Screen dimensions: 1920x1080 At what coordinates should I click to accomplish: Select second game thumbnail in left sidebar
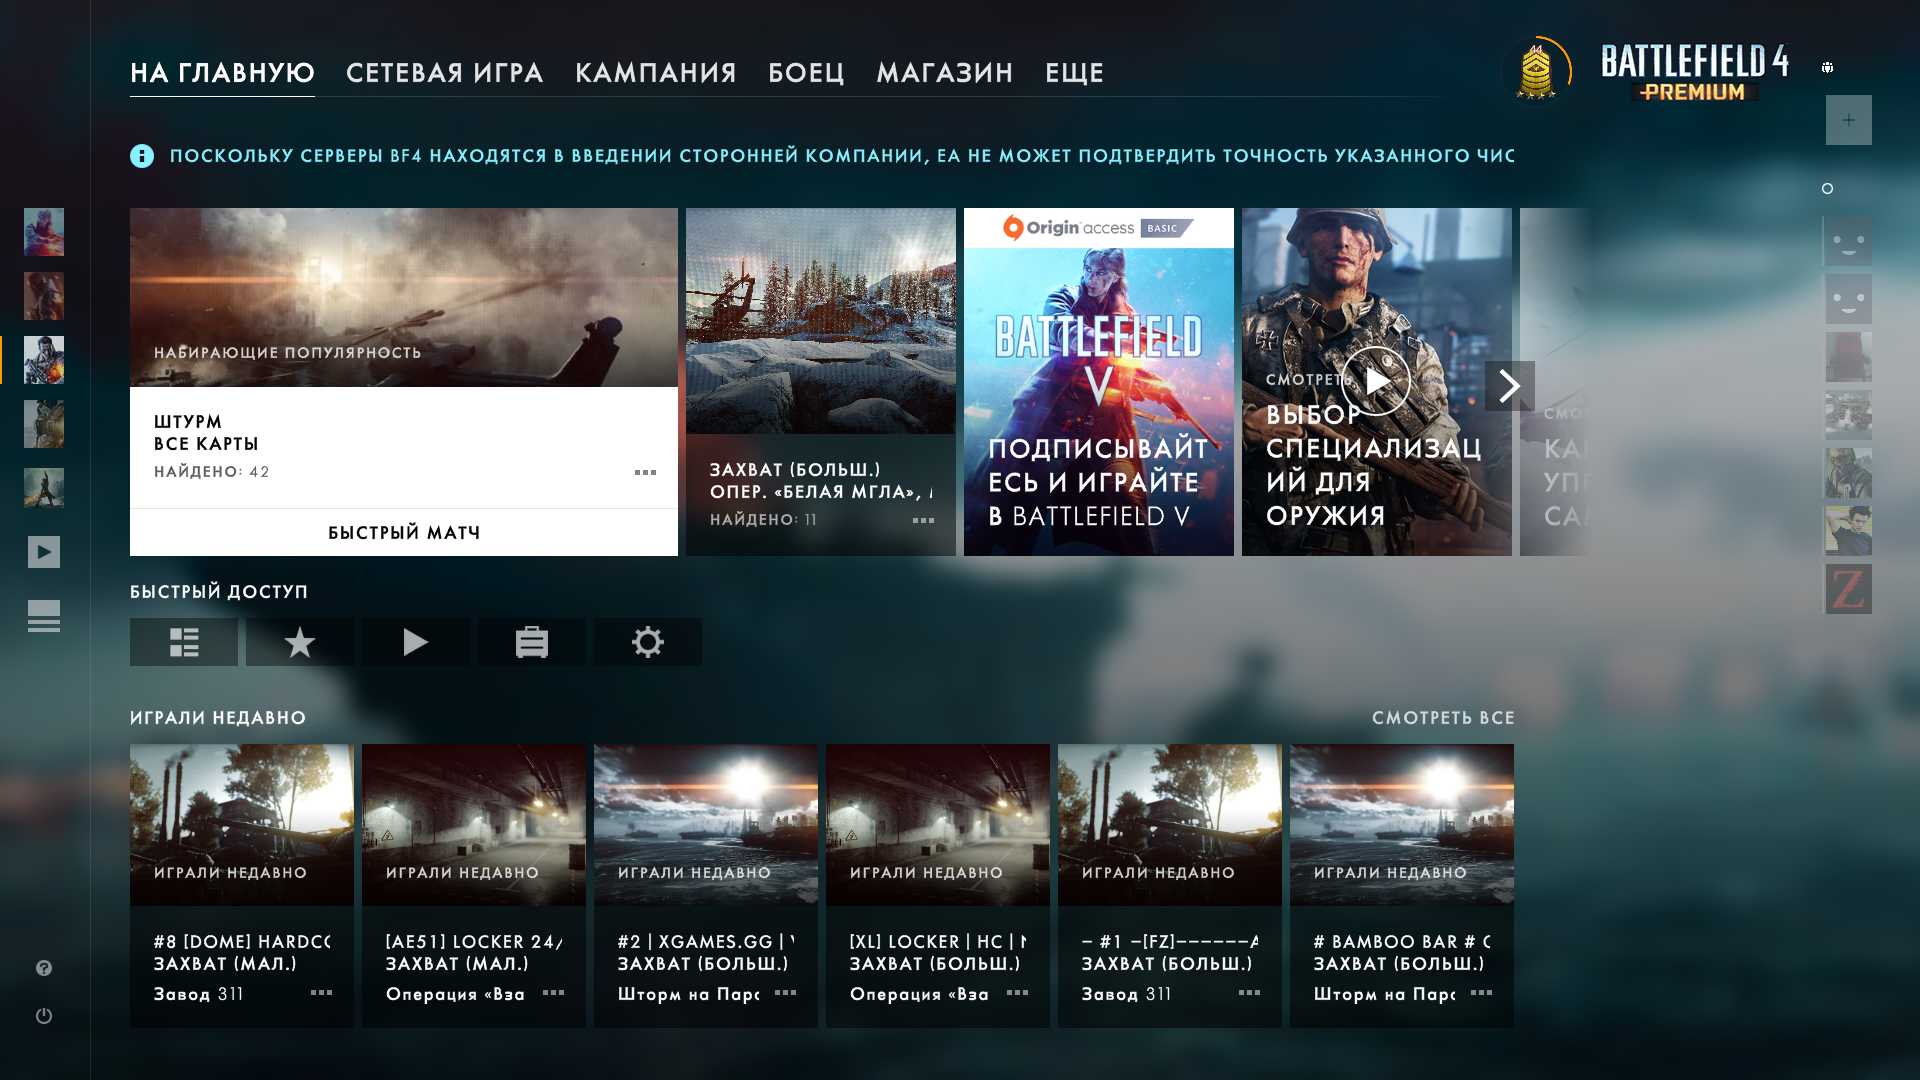(44, 296)
